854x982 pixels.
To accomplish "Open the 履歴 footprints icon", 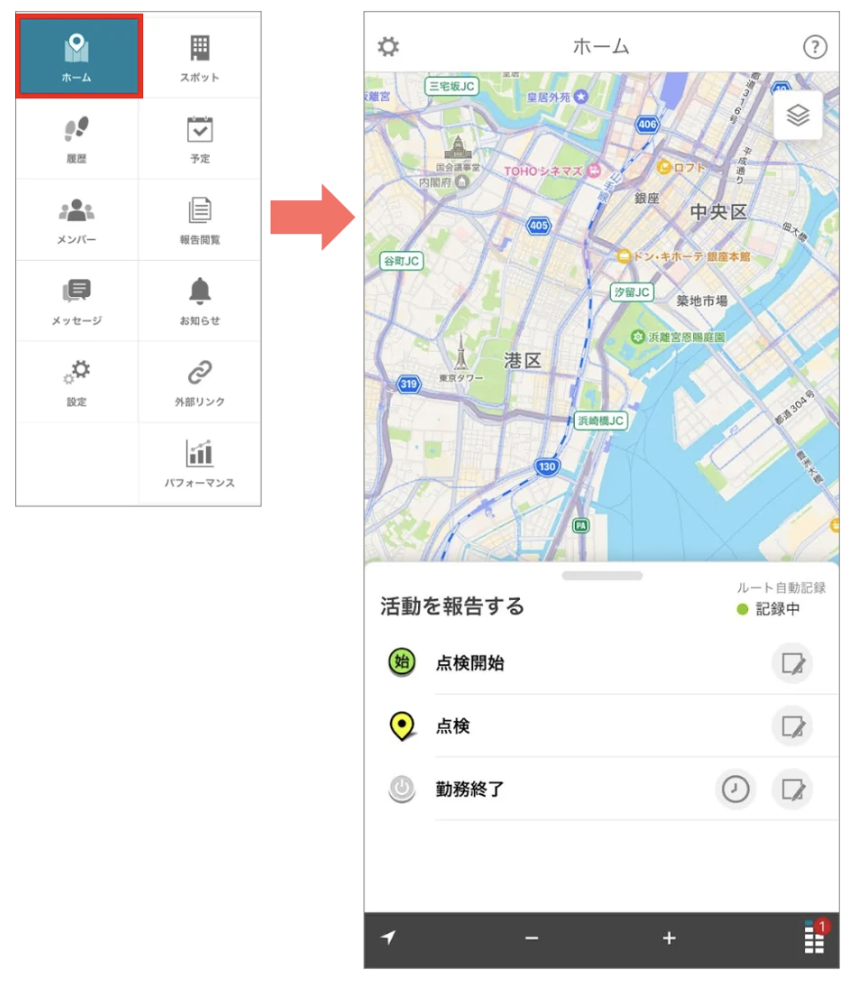I will click(x=76, y=129).
